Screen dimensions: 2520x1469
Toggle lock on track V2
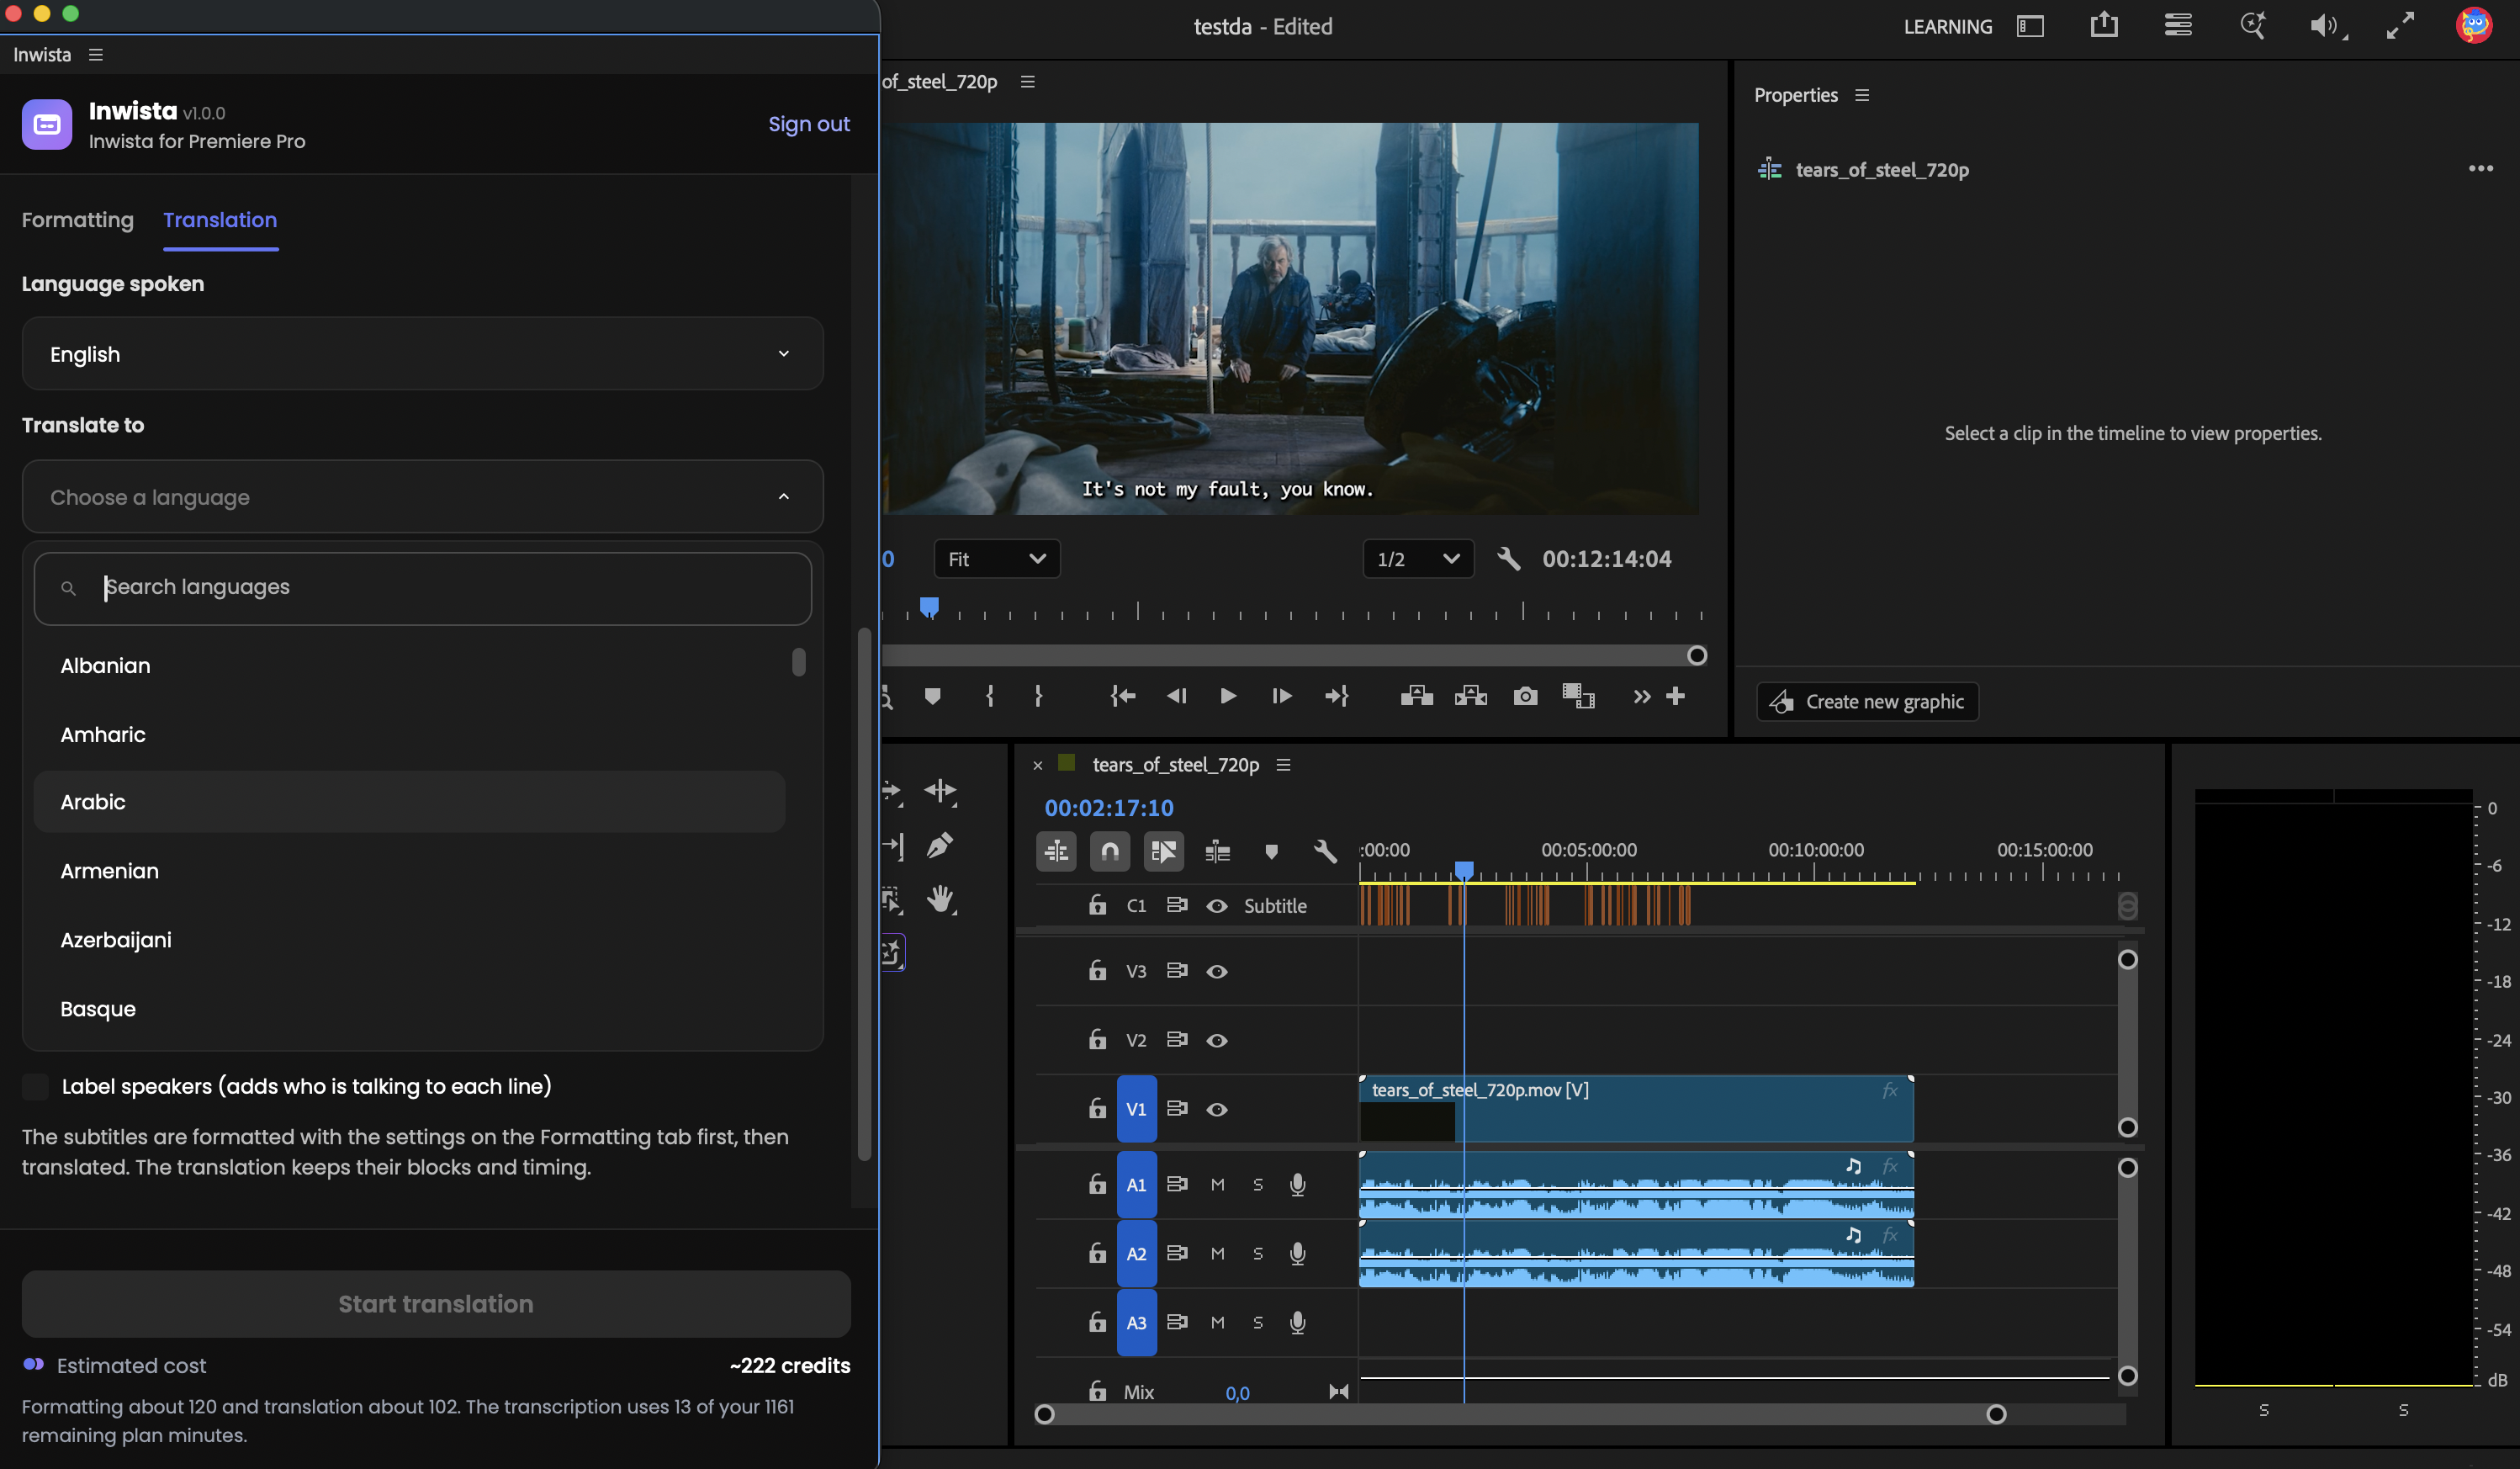1097,1040
